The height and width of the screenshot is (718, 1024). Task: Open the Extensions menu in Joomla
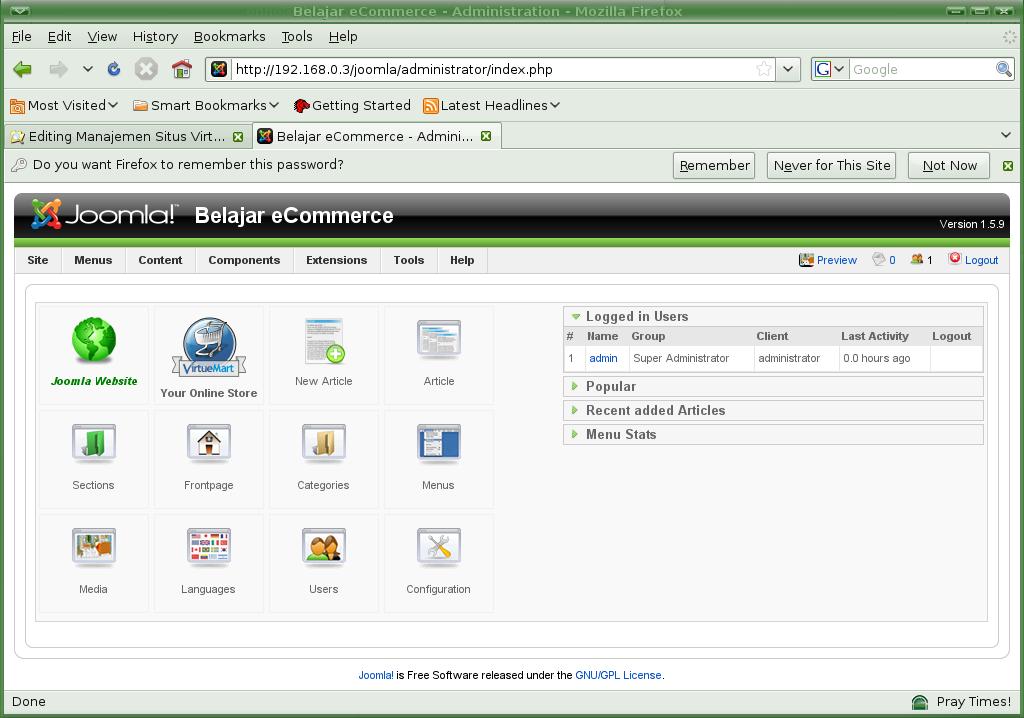336,260
